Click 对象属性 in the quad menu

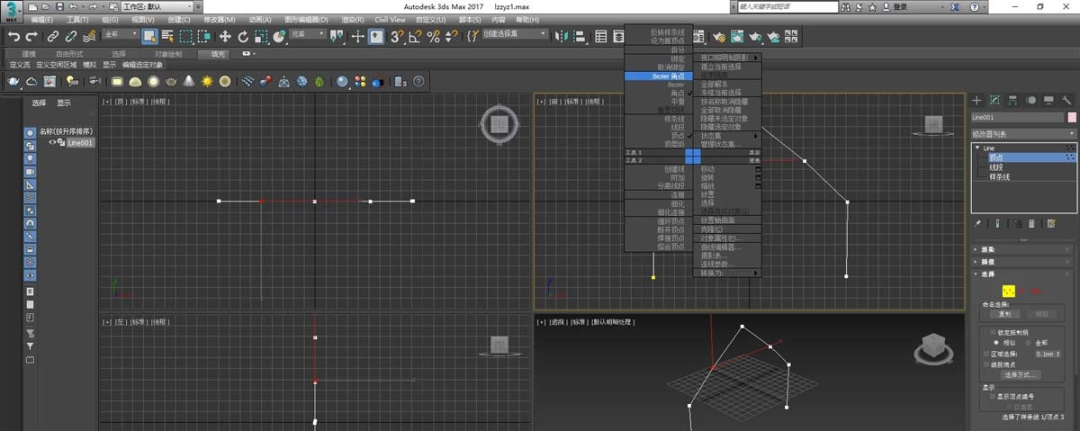tap(727, 238)
